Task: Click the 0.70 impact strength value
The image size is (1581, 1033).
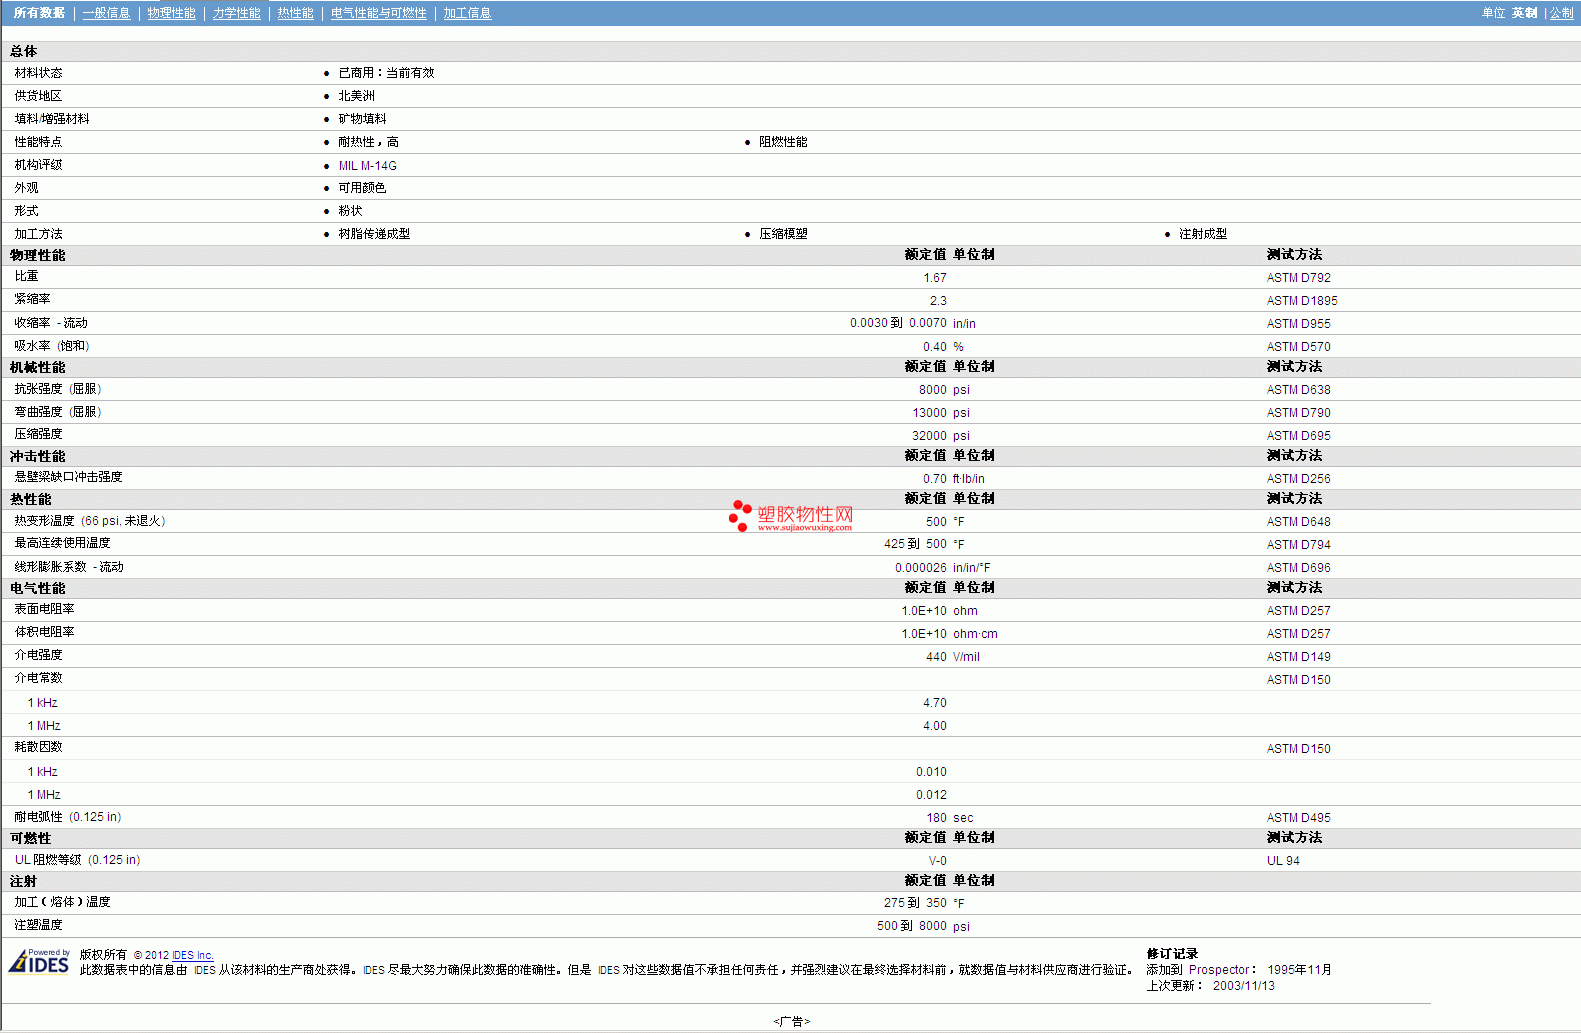Action: point(935,479)
